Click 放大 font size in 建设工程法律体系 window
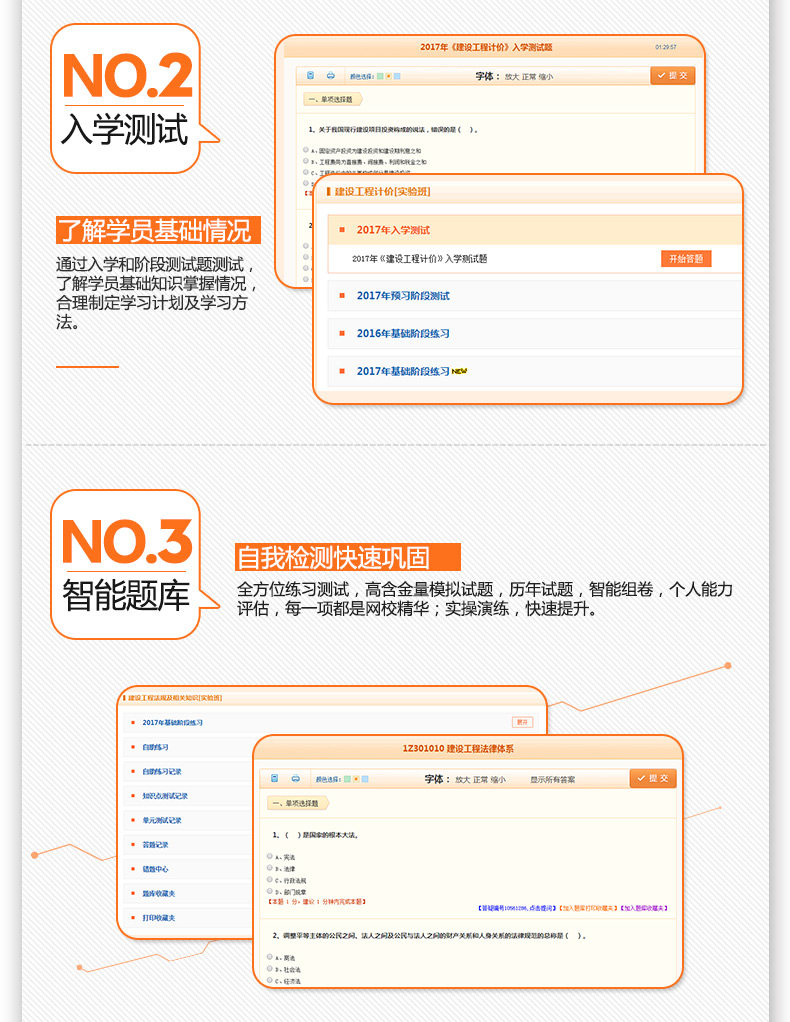Image resolution: width=790 pixels, height=1022 pixels. [x=462, y=780]
